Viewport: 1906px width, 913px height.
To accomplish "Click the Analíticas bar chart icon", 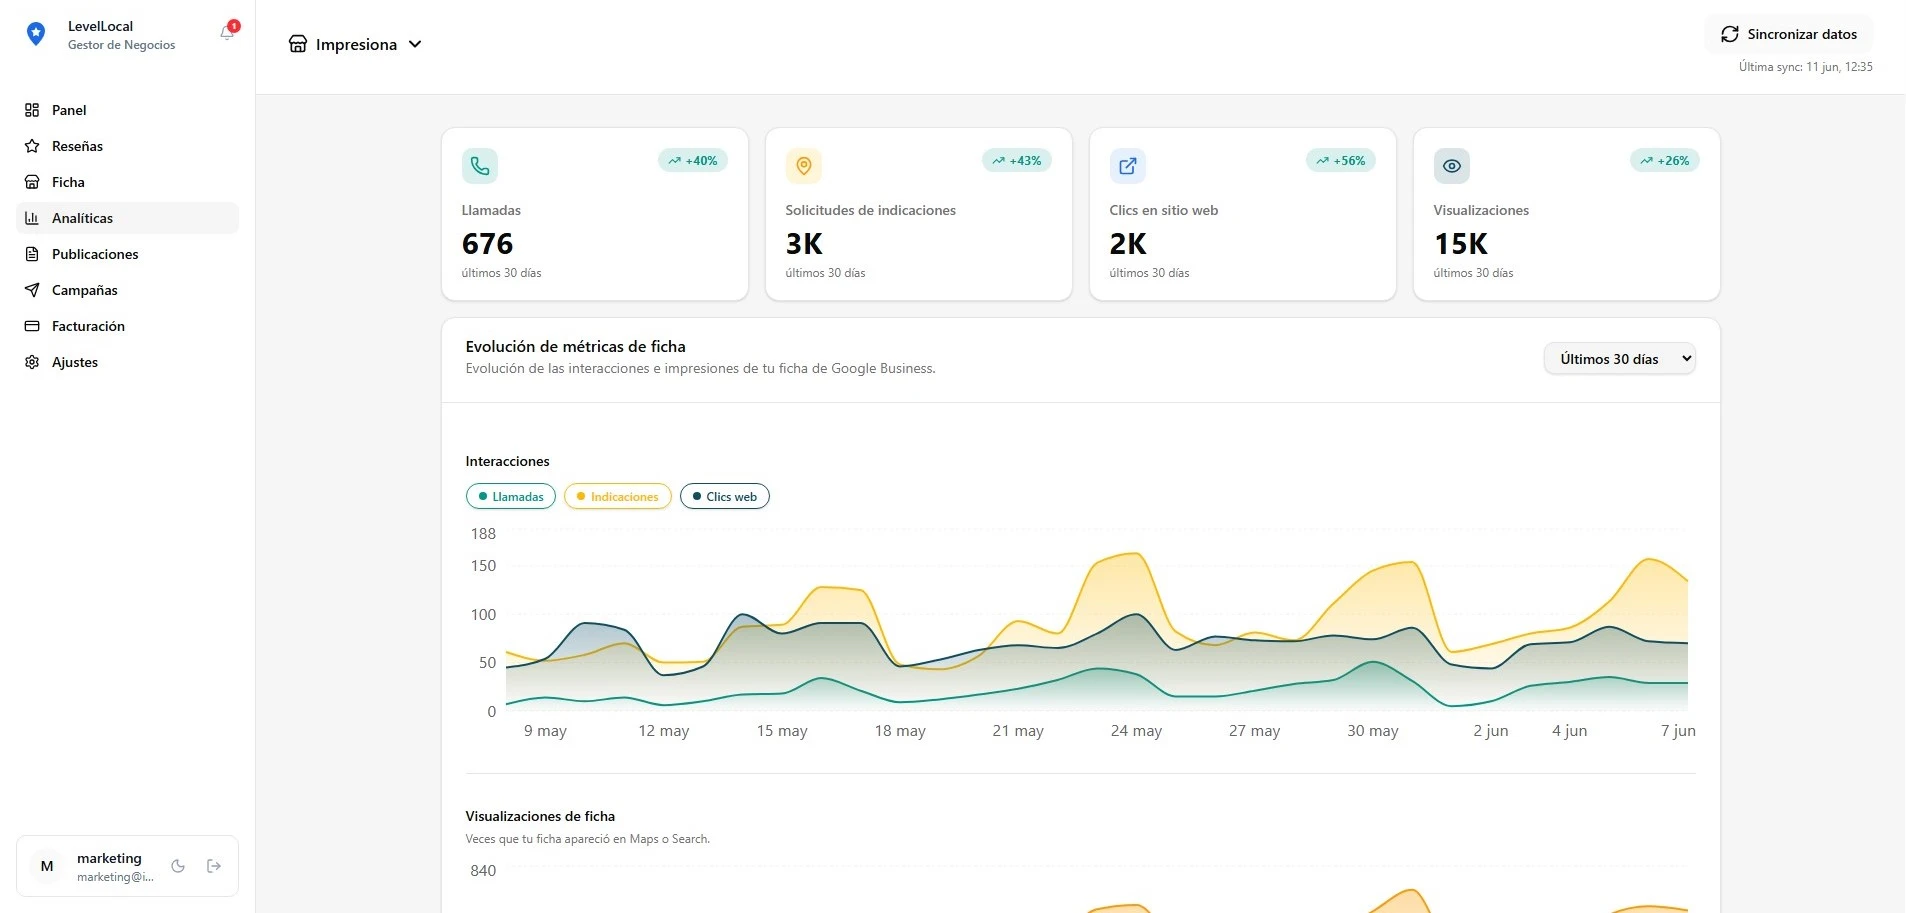I will tap(32, 218).
